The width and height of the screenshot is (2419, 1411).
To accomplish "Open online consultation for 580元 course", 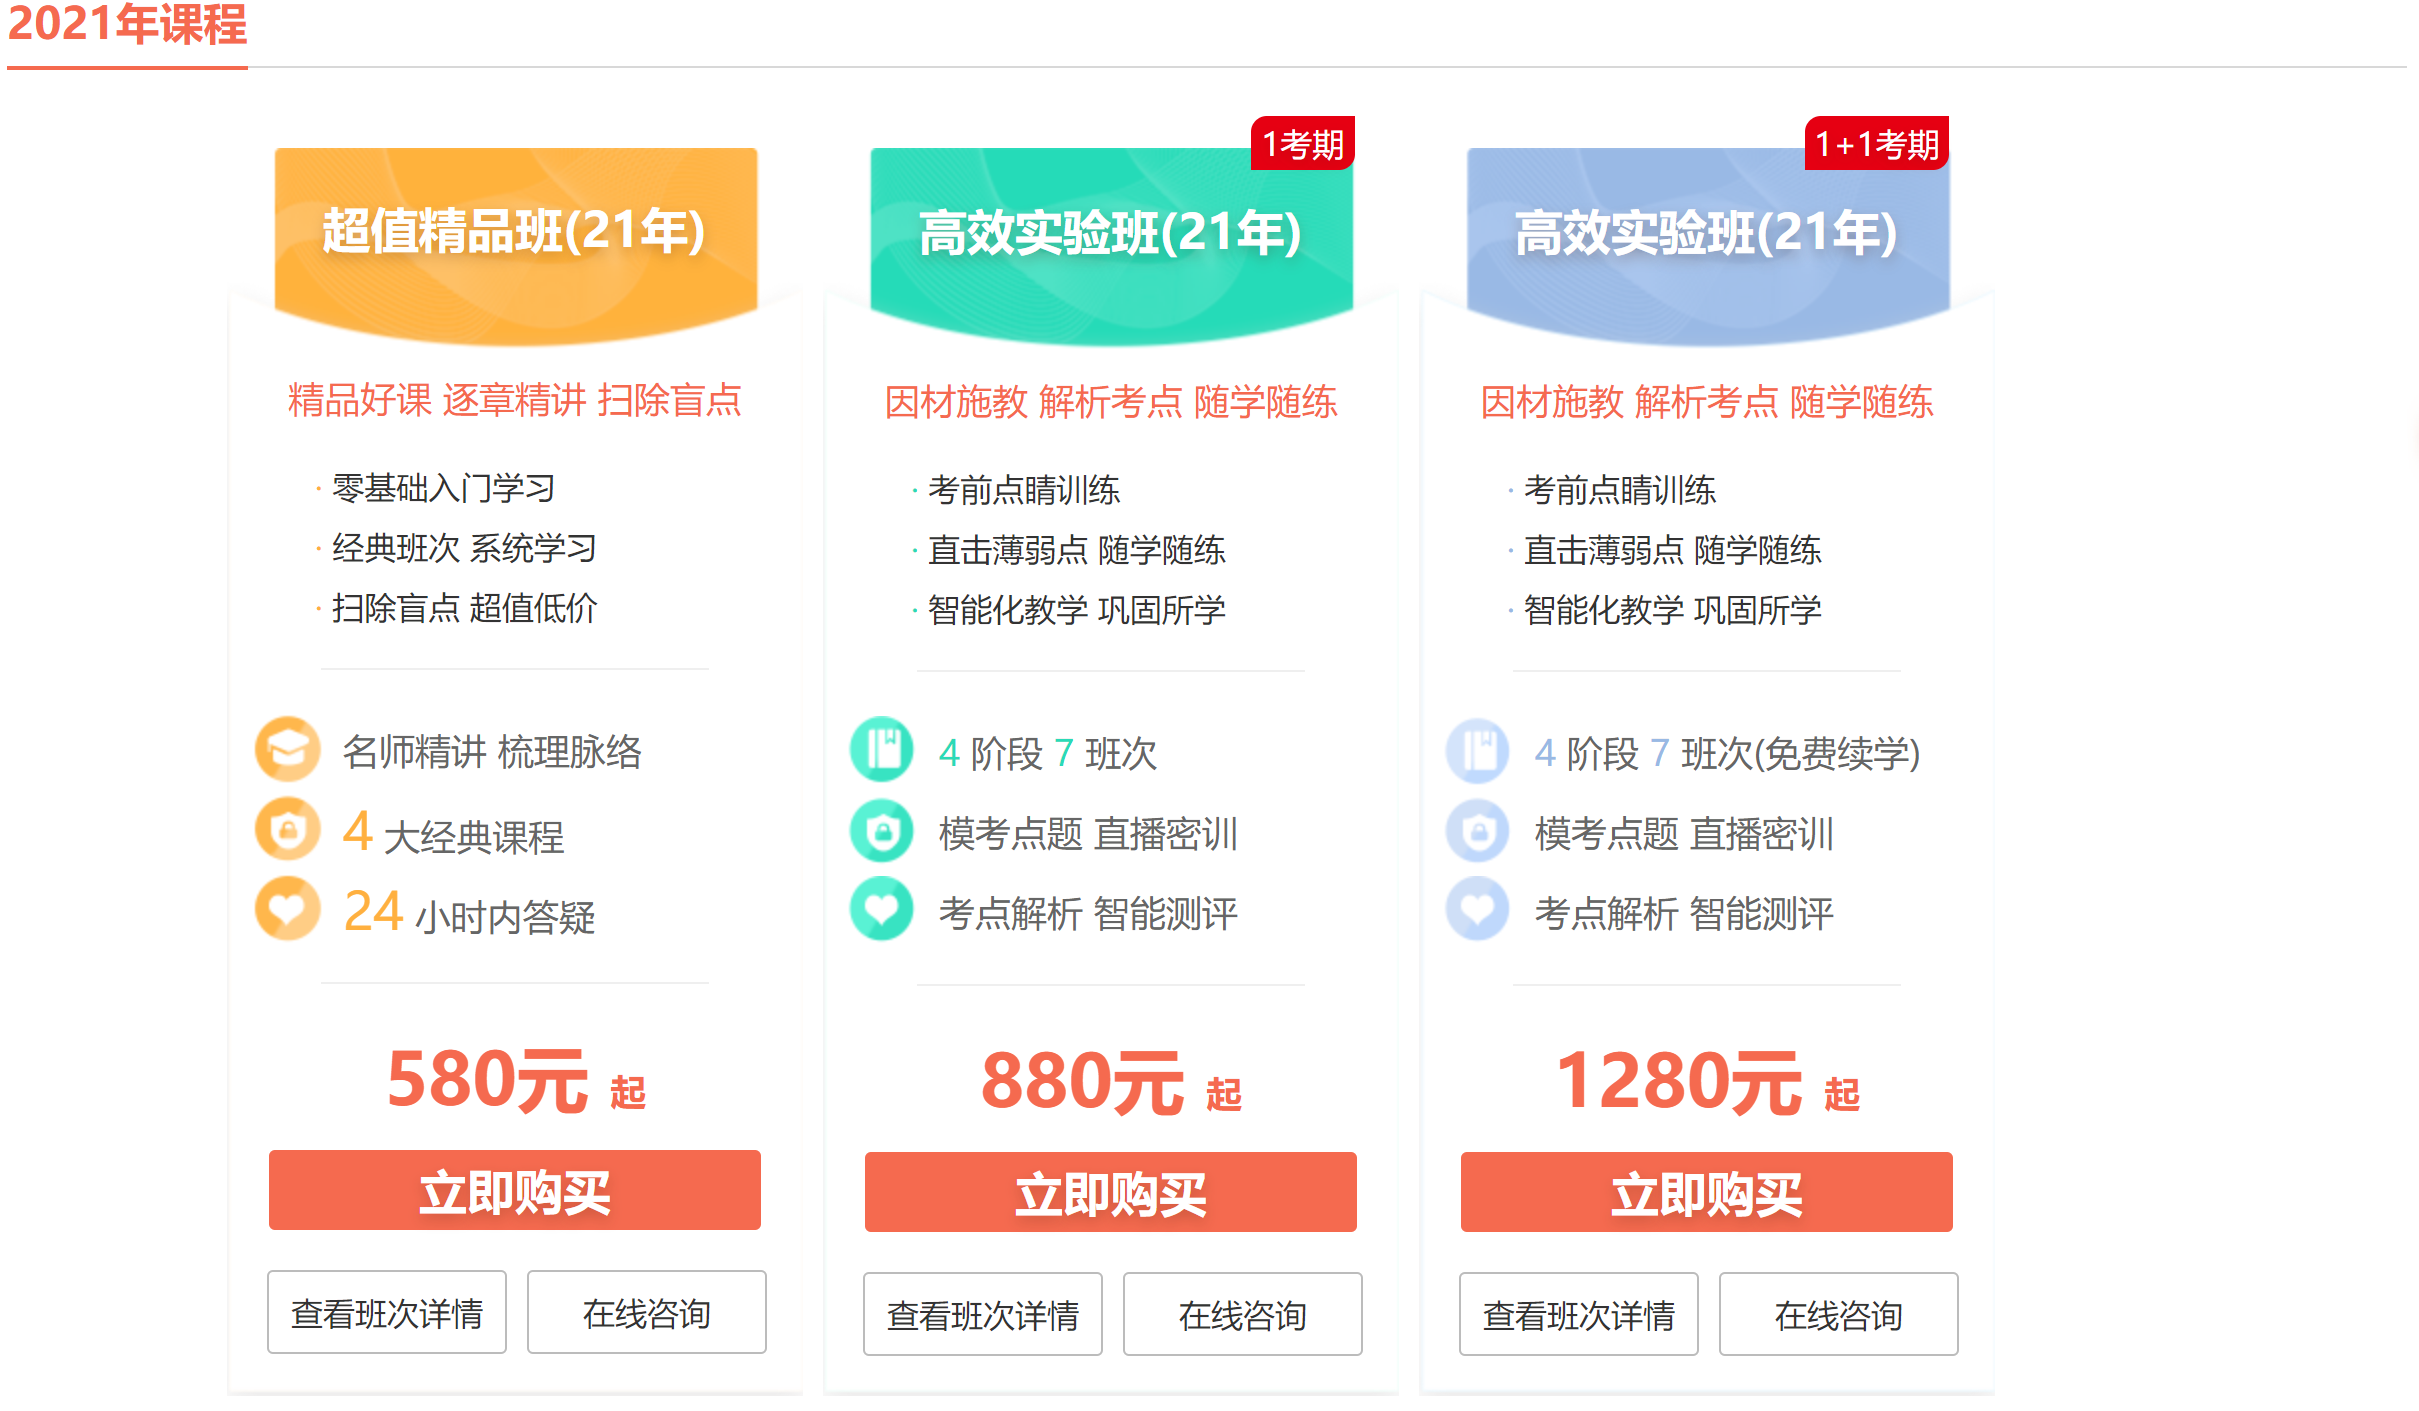I will point(646,1313).
